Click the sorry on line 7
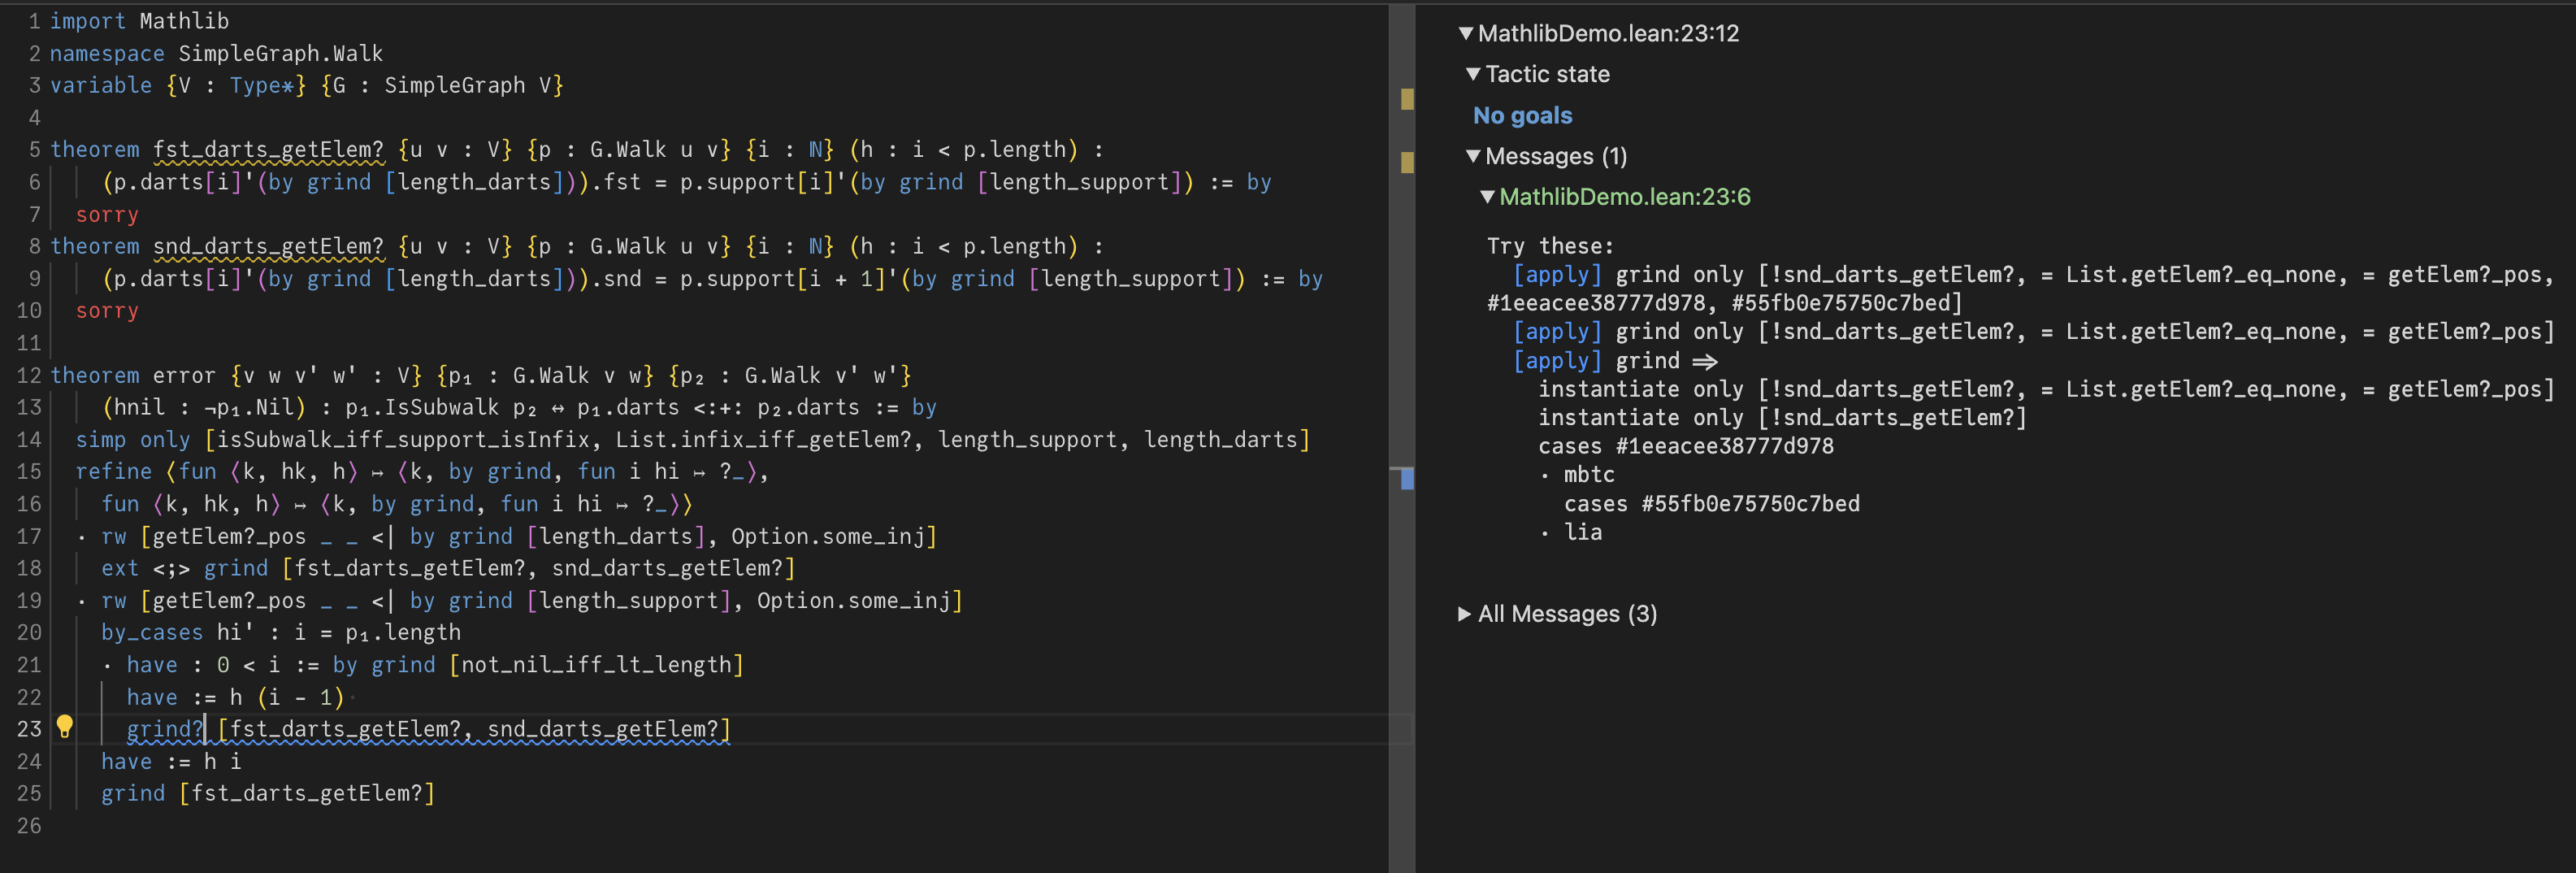The width and height of the screenshot is (2576, 873). [107, 215]
